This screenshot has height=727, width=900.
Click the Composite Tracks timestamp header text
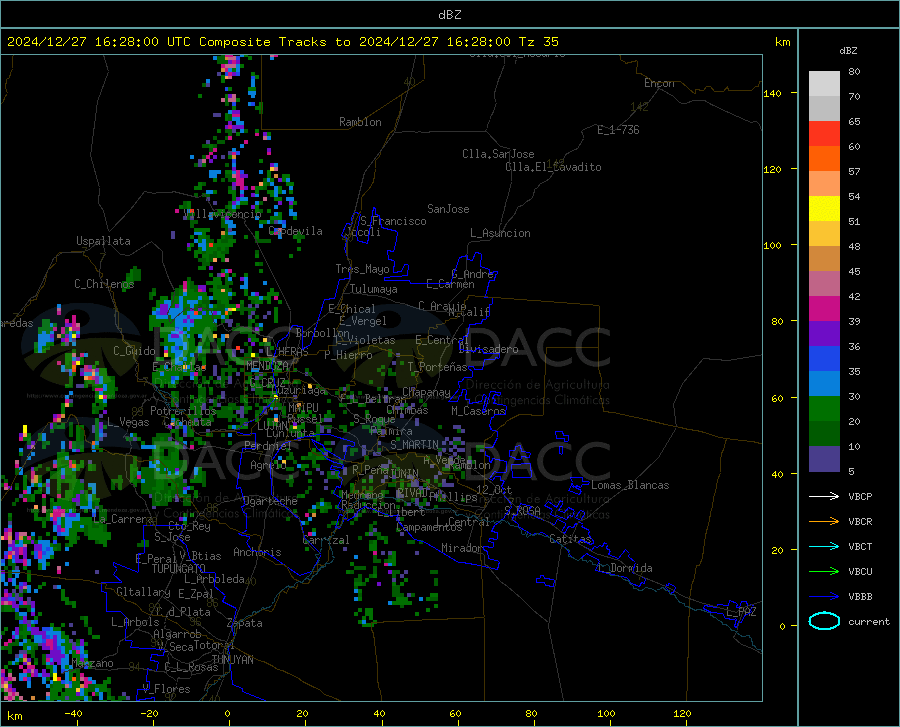(282, 42)
